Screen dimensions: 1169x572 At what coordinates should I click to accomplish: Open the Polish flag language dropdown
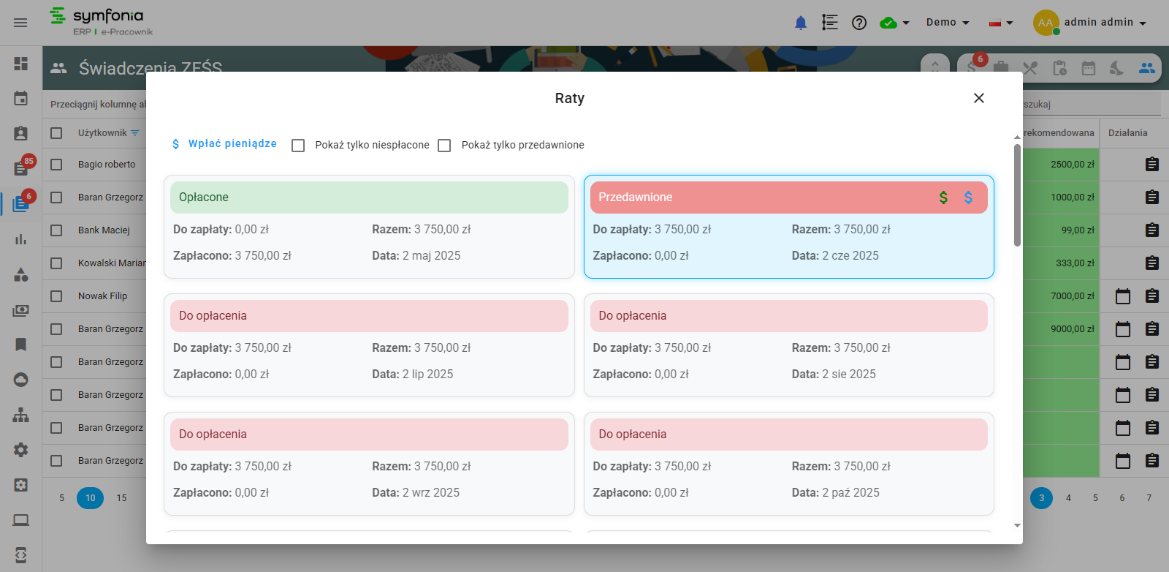(1000, 22)
